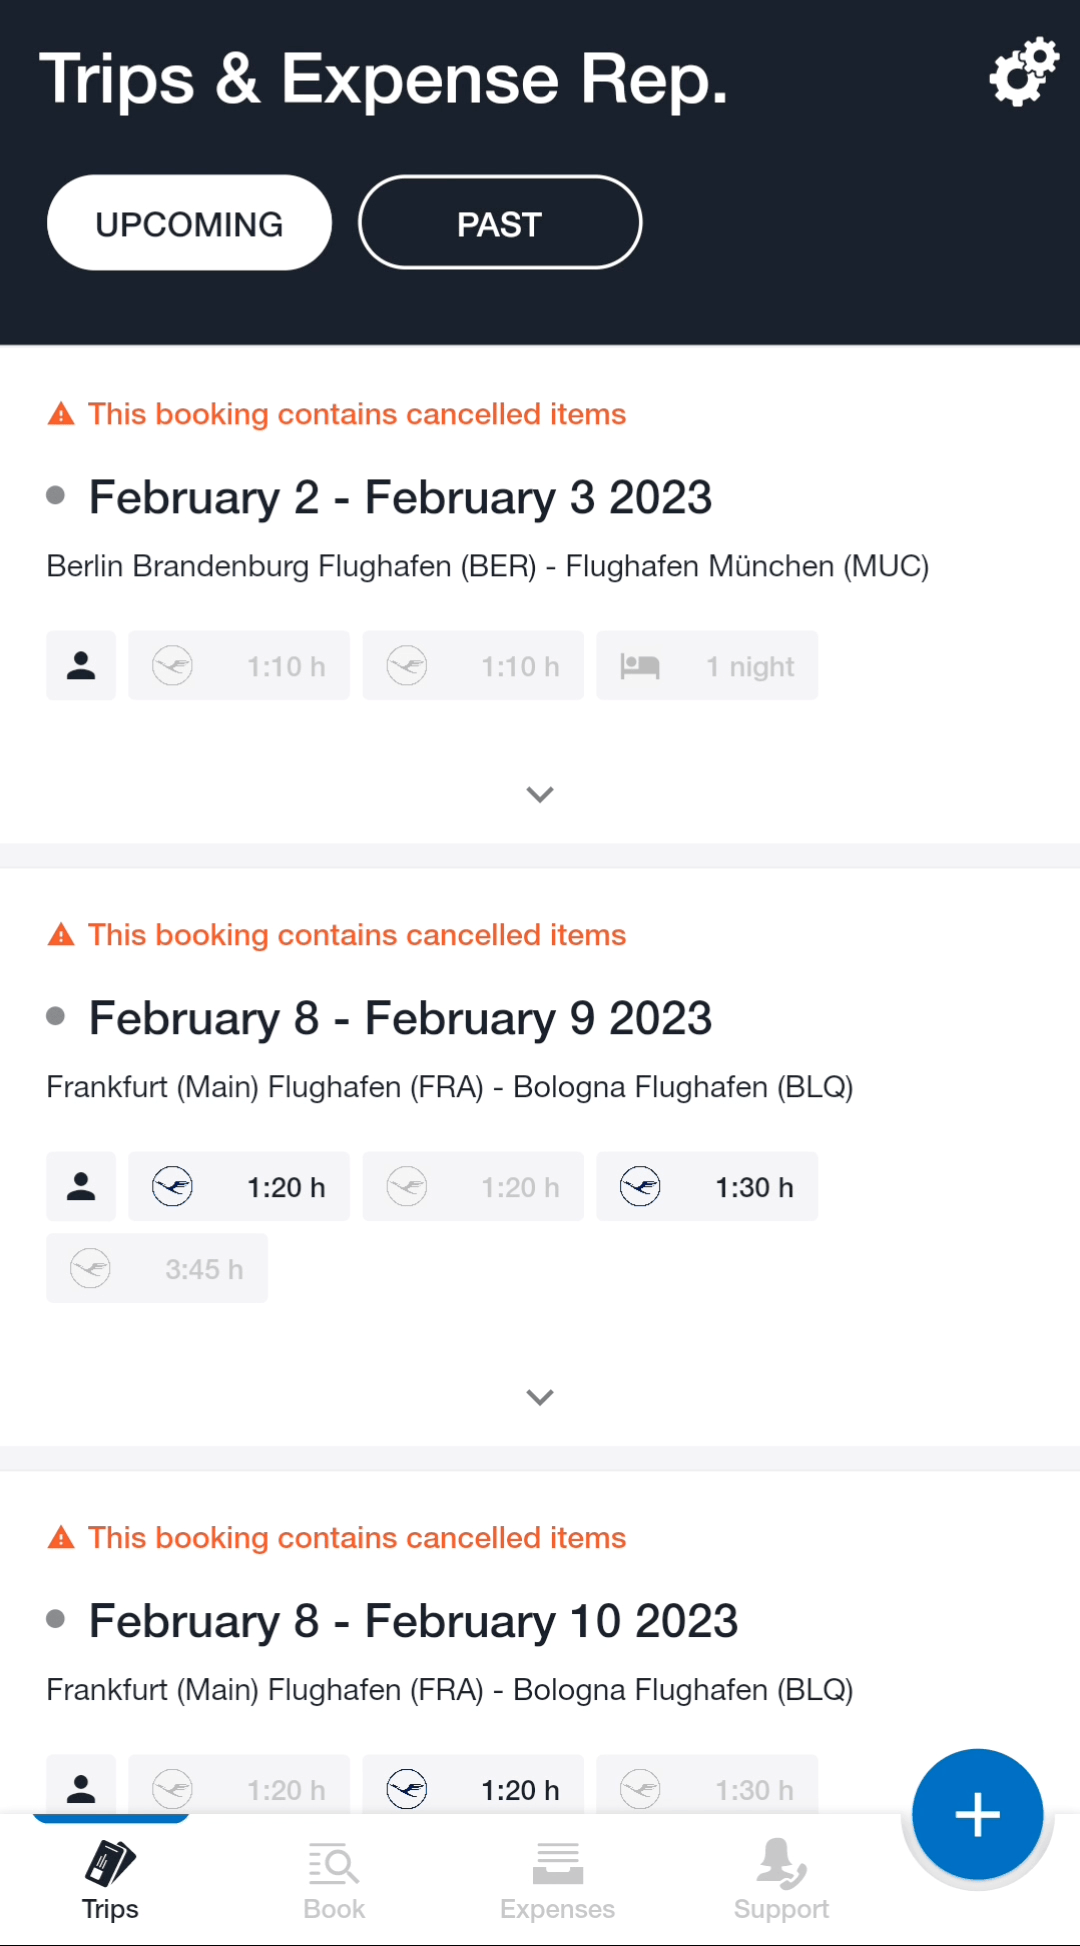Select the greyed 3:45 h flight chip
Screen dimensions: 1080x1946
click(157, 1268)
